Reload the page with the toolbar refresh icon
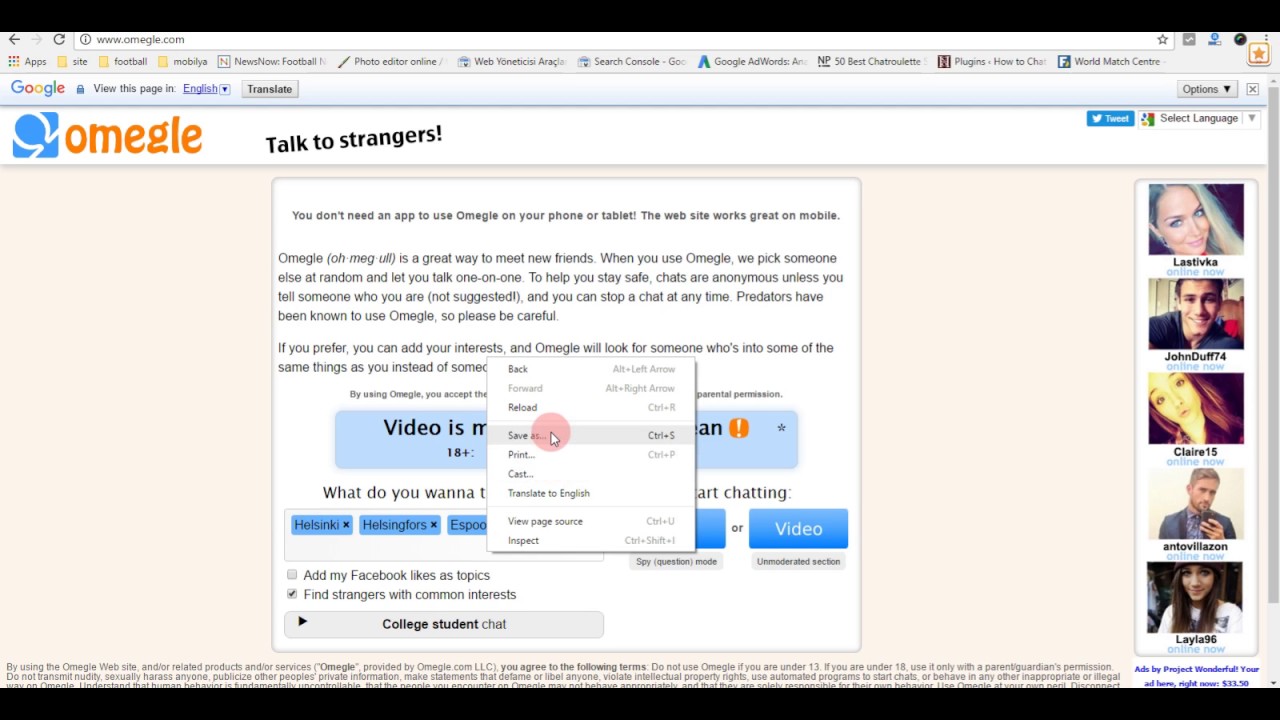 pyautogui.click(x=59, y=39)
